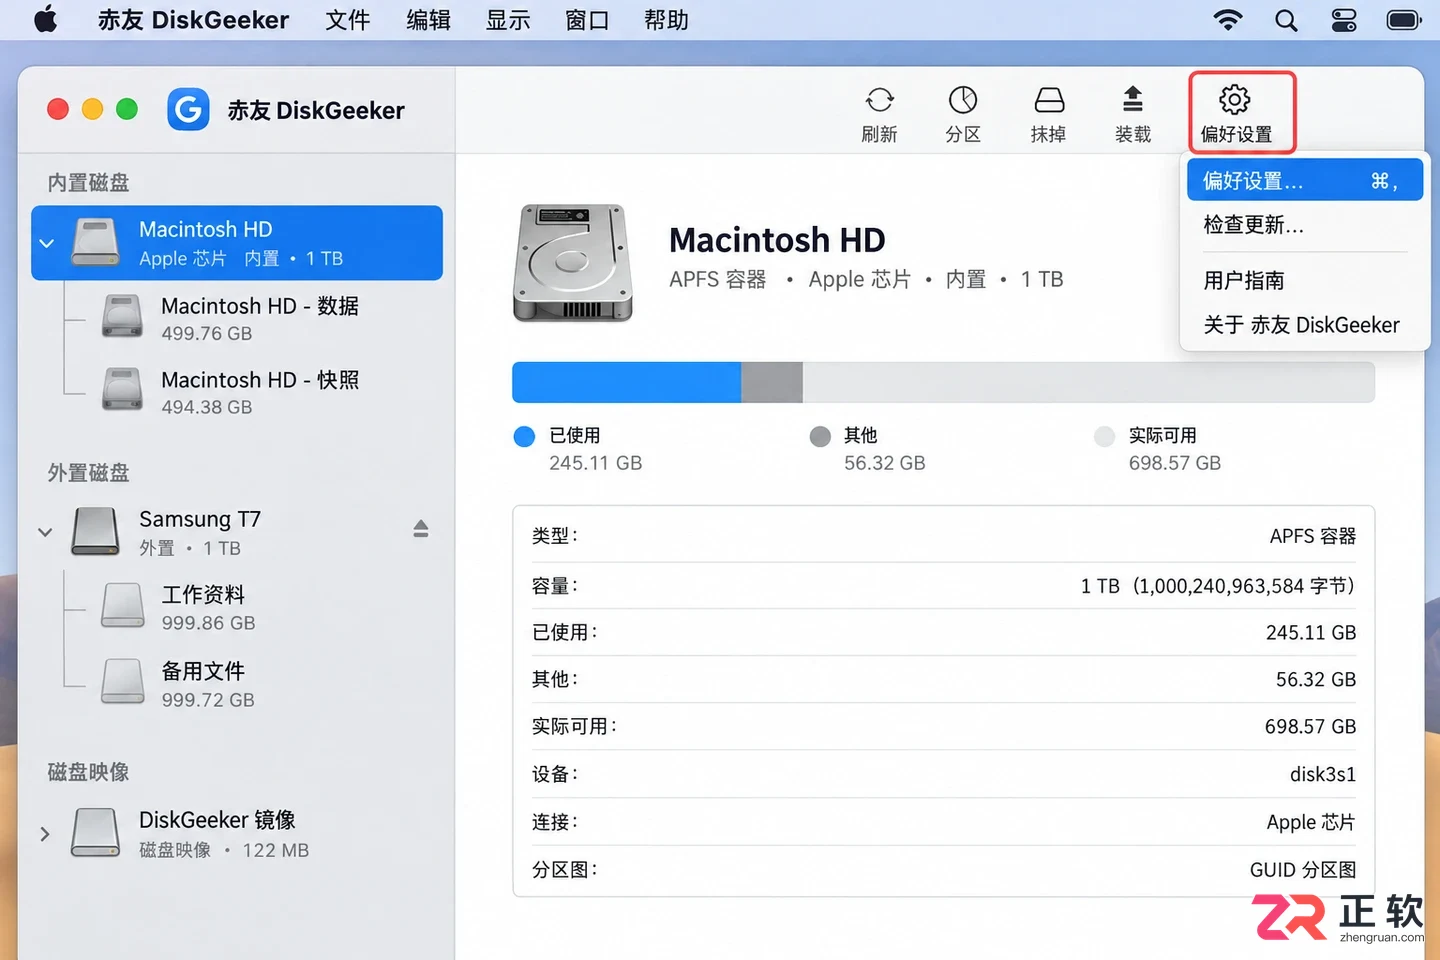Click the 连接 row value Apple 芯片
The width and height of the screenshot is (1440, 960).
point(1311,822)
